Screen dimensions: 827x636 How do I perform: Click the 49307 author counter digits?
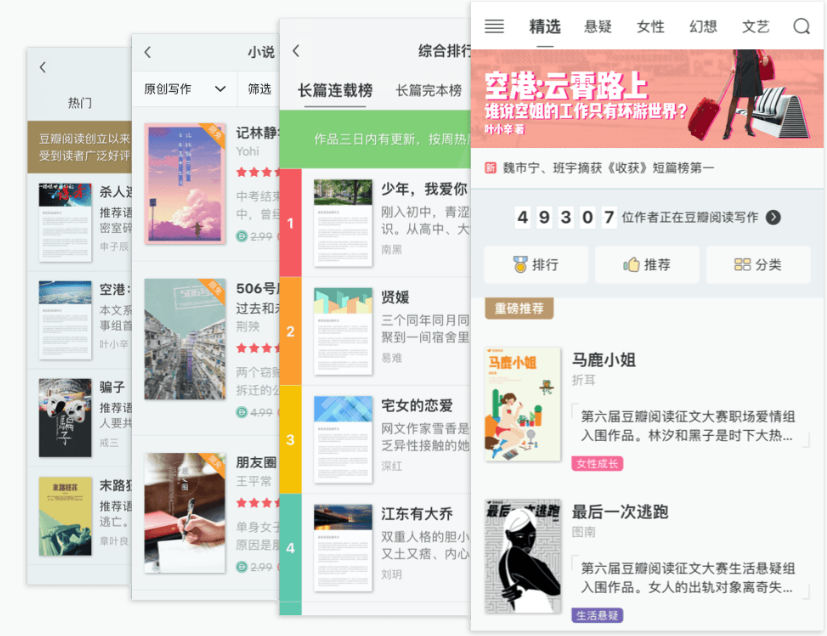tap(566, 217)
